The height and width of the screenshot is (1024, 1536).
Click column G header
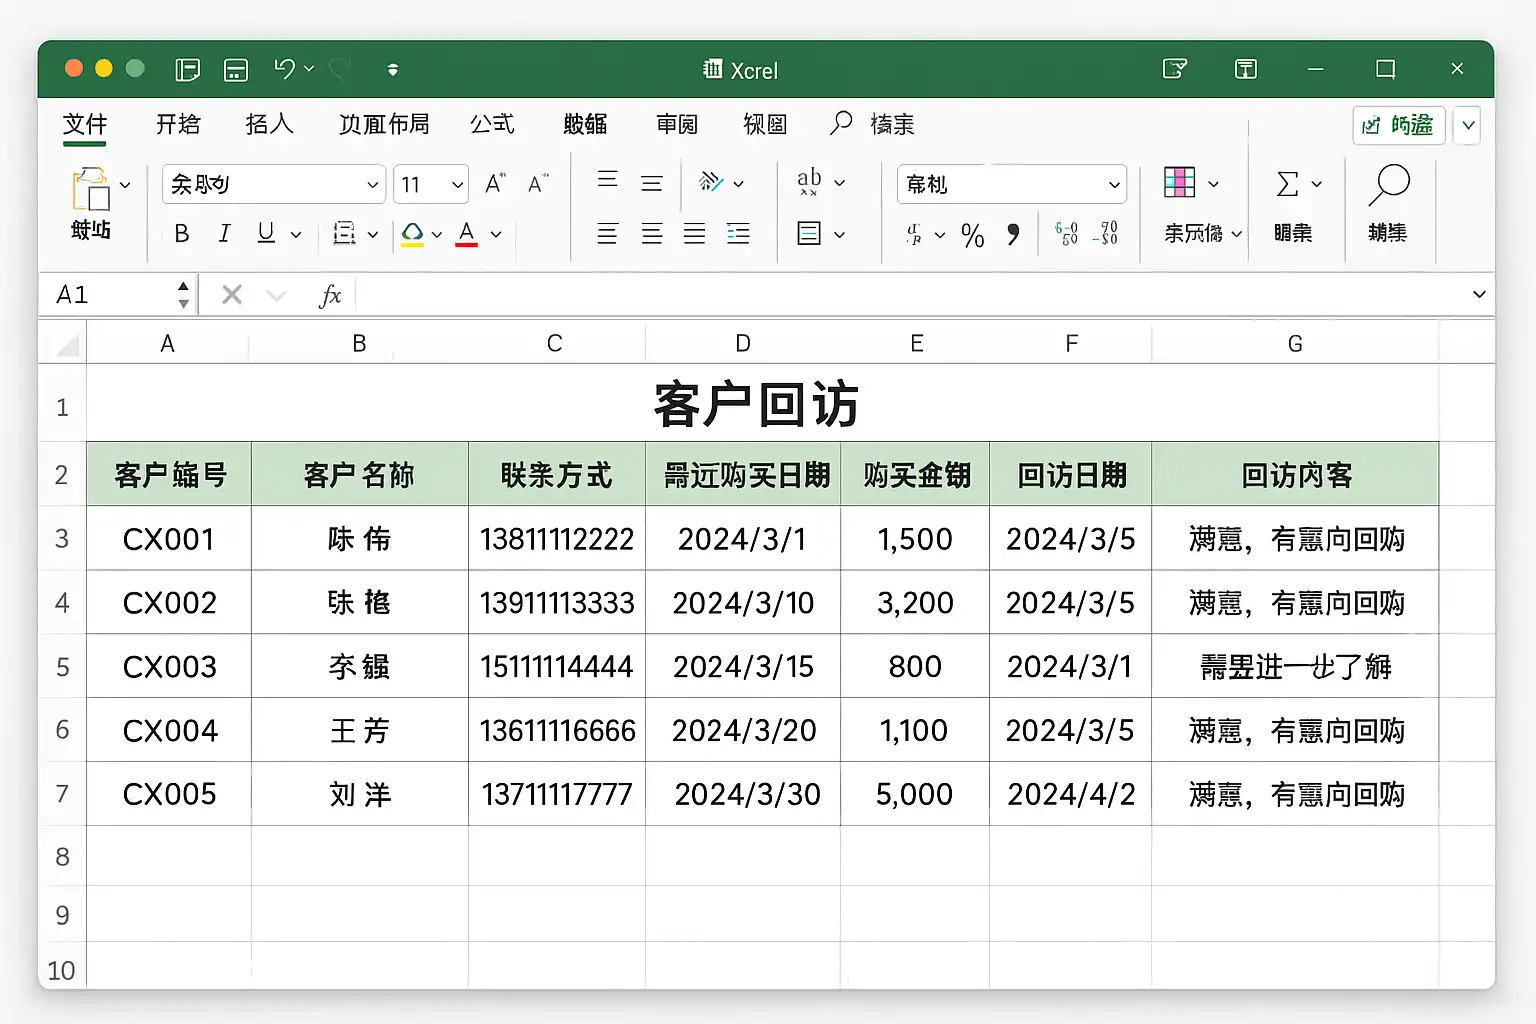(1294, 344)
